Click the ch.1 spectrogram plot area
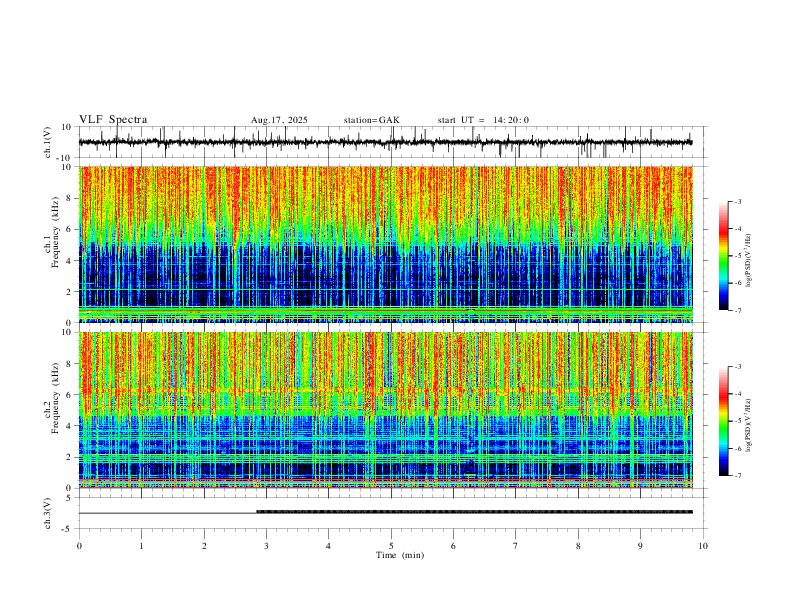Screen dimensions: 792x612 [385, 244]
